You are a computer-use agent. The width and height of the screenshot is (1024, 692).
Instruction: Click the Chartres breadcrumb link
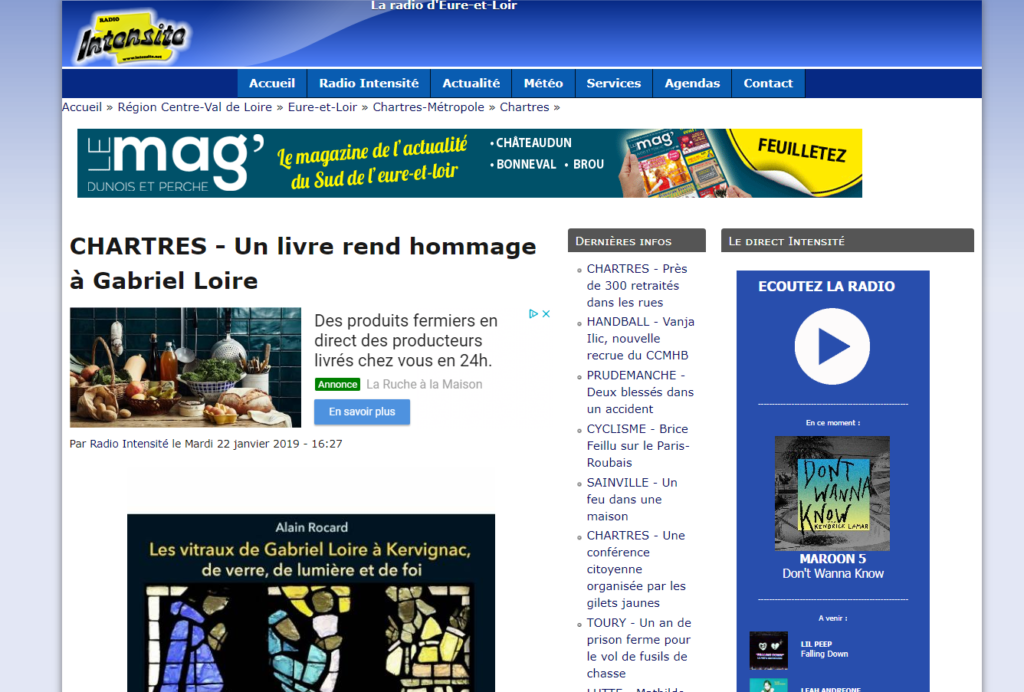pyautogui.click(x=524, y=107)
